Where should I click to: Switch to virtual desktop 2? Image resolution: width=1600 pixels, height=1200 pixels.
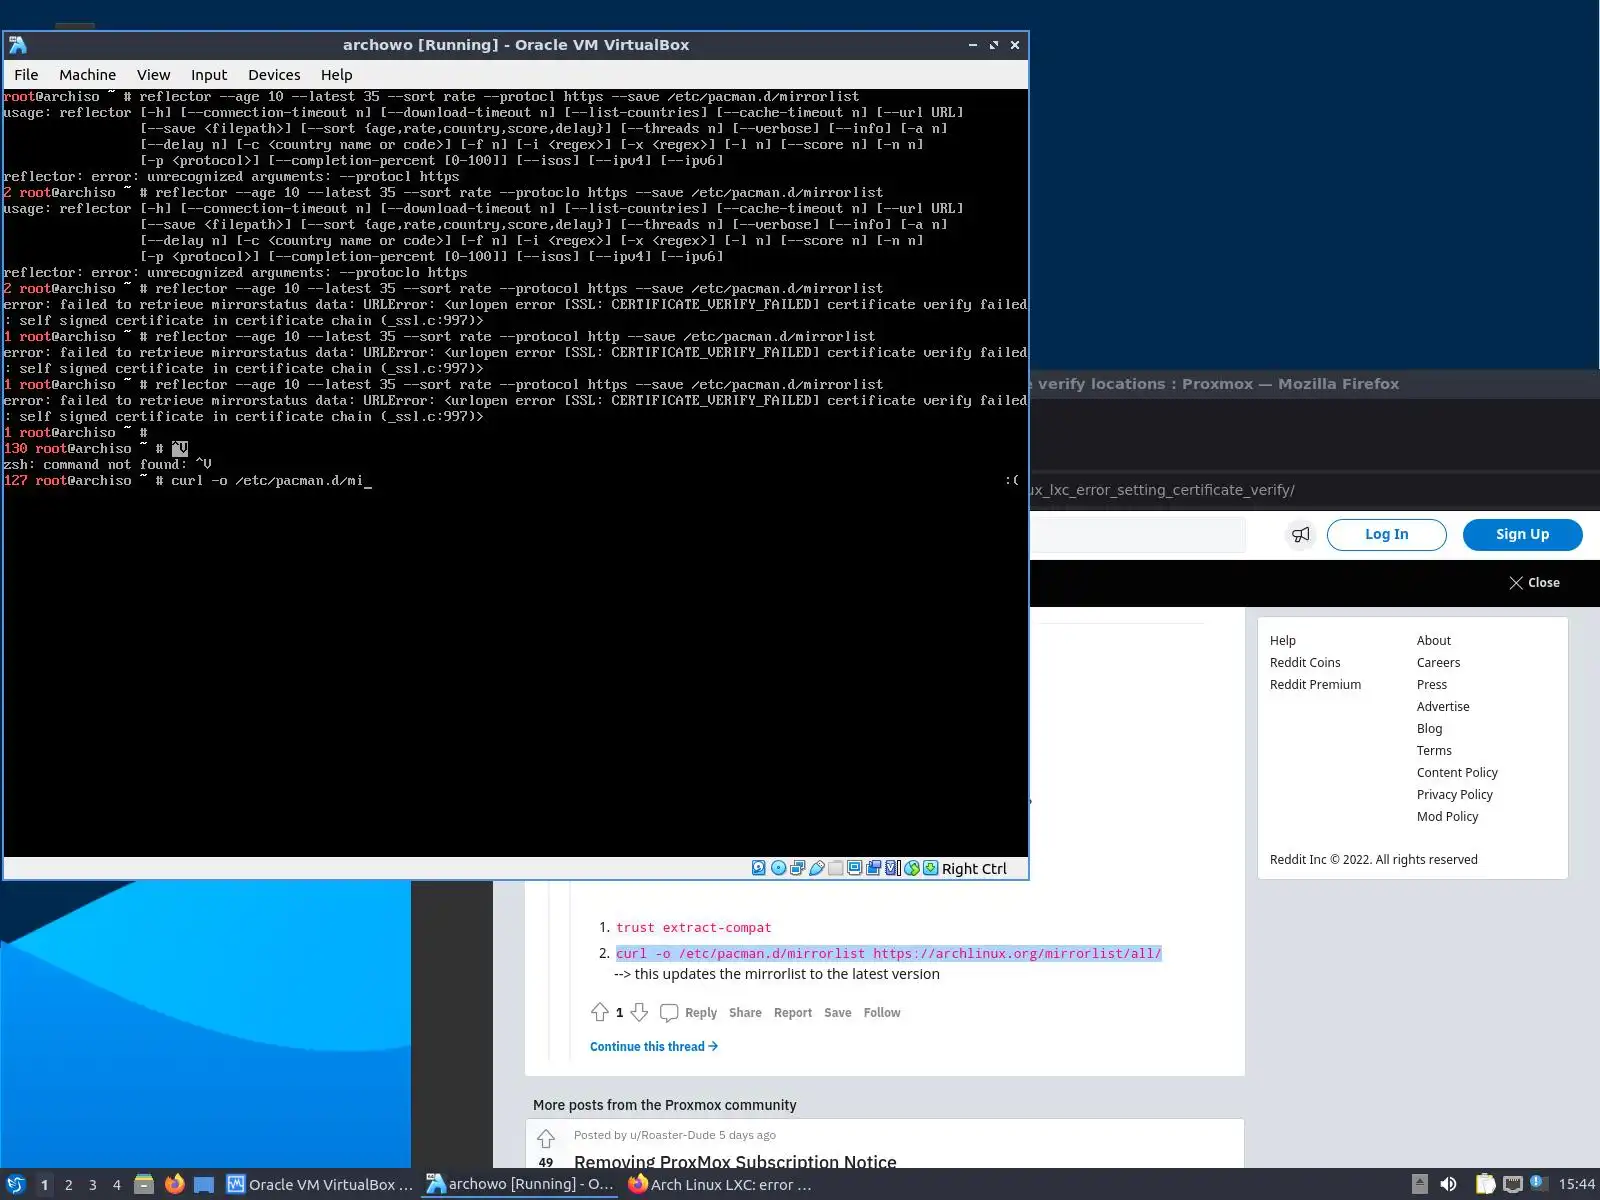coord(68,1184)
